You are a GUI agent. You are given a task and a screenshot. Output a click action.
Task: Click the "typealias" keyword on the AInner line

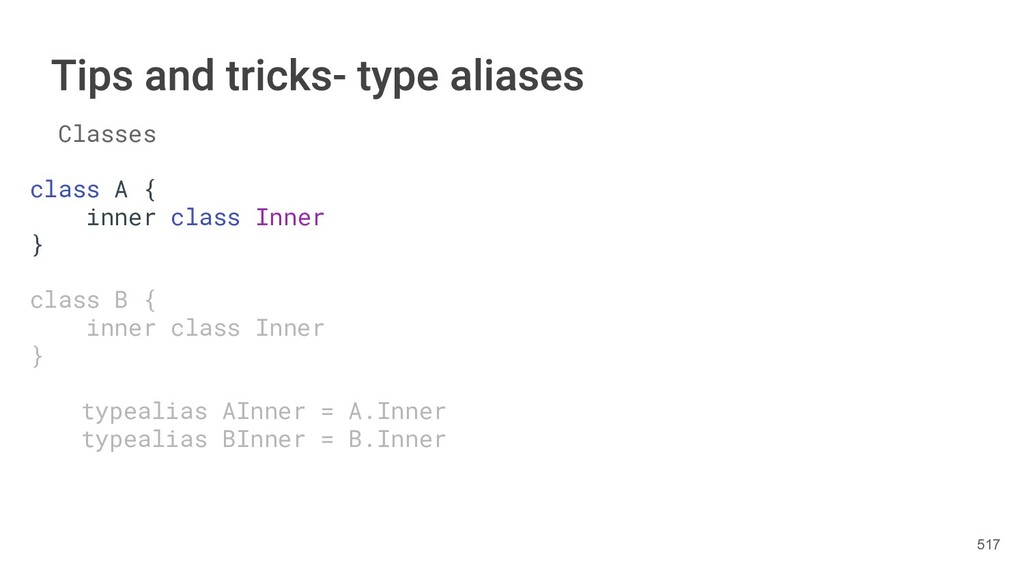point(144,411)
